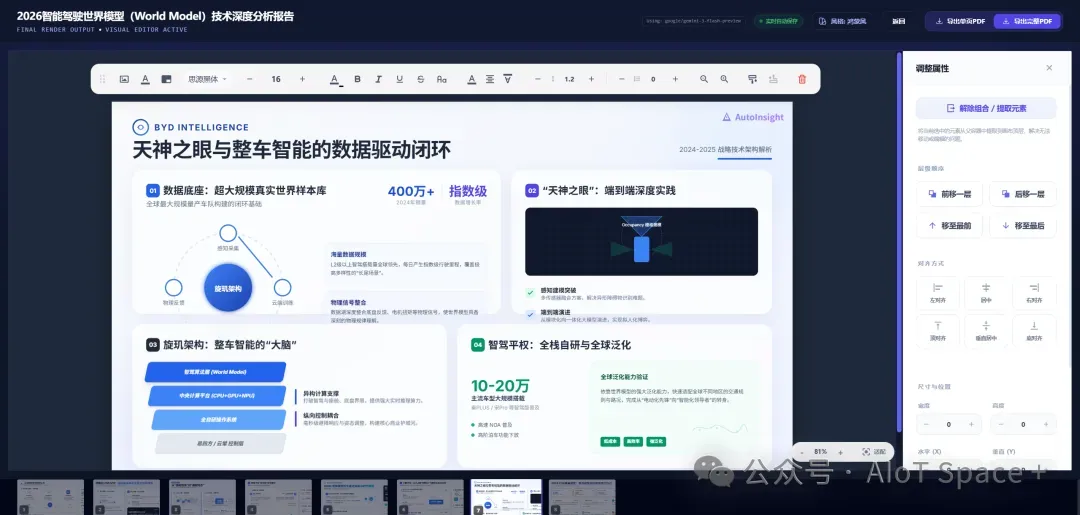
Task: Select slide thumbnail 1
Action: (50, 497)
